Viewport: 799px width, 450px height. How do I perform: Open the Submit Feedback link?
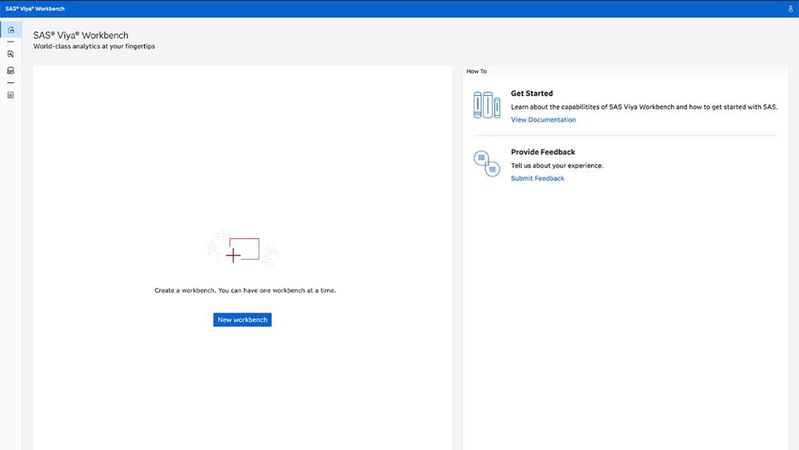pyautogui.click(x=537, y=178)
